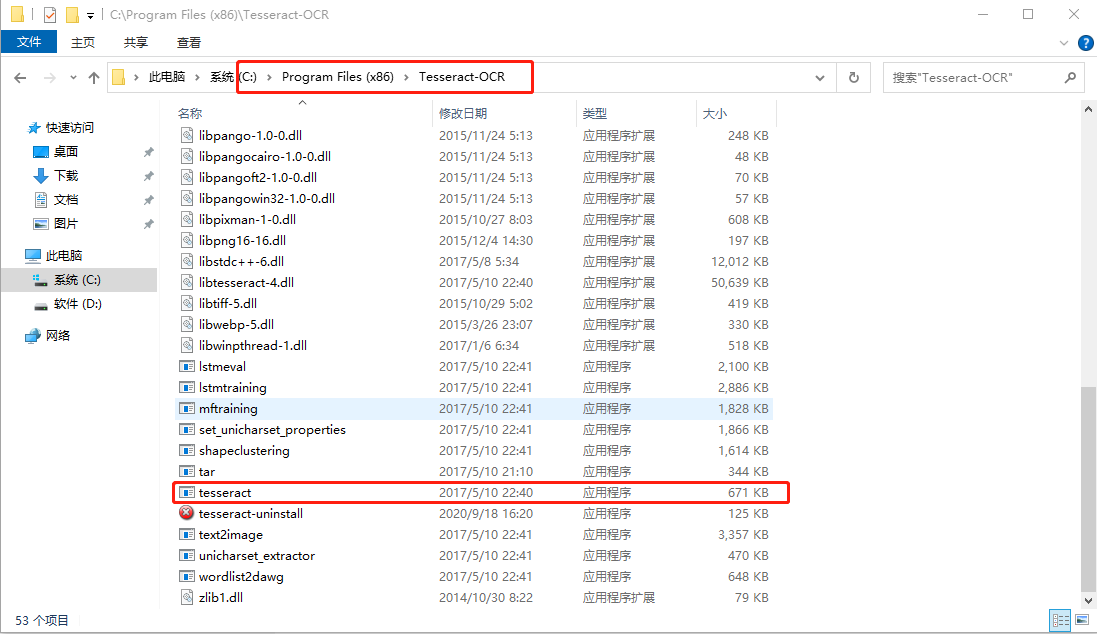Expand the ribbon with the chevron
Image resolution: width=1097 pixels, height=634 pixels.
(1063, 43)
